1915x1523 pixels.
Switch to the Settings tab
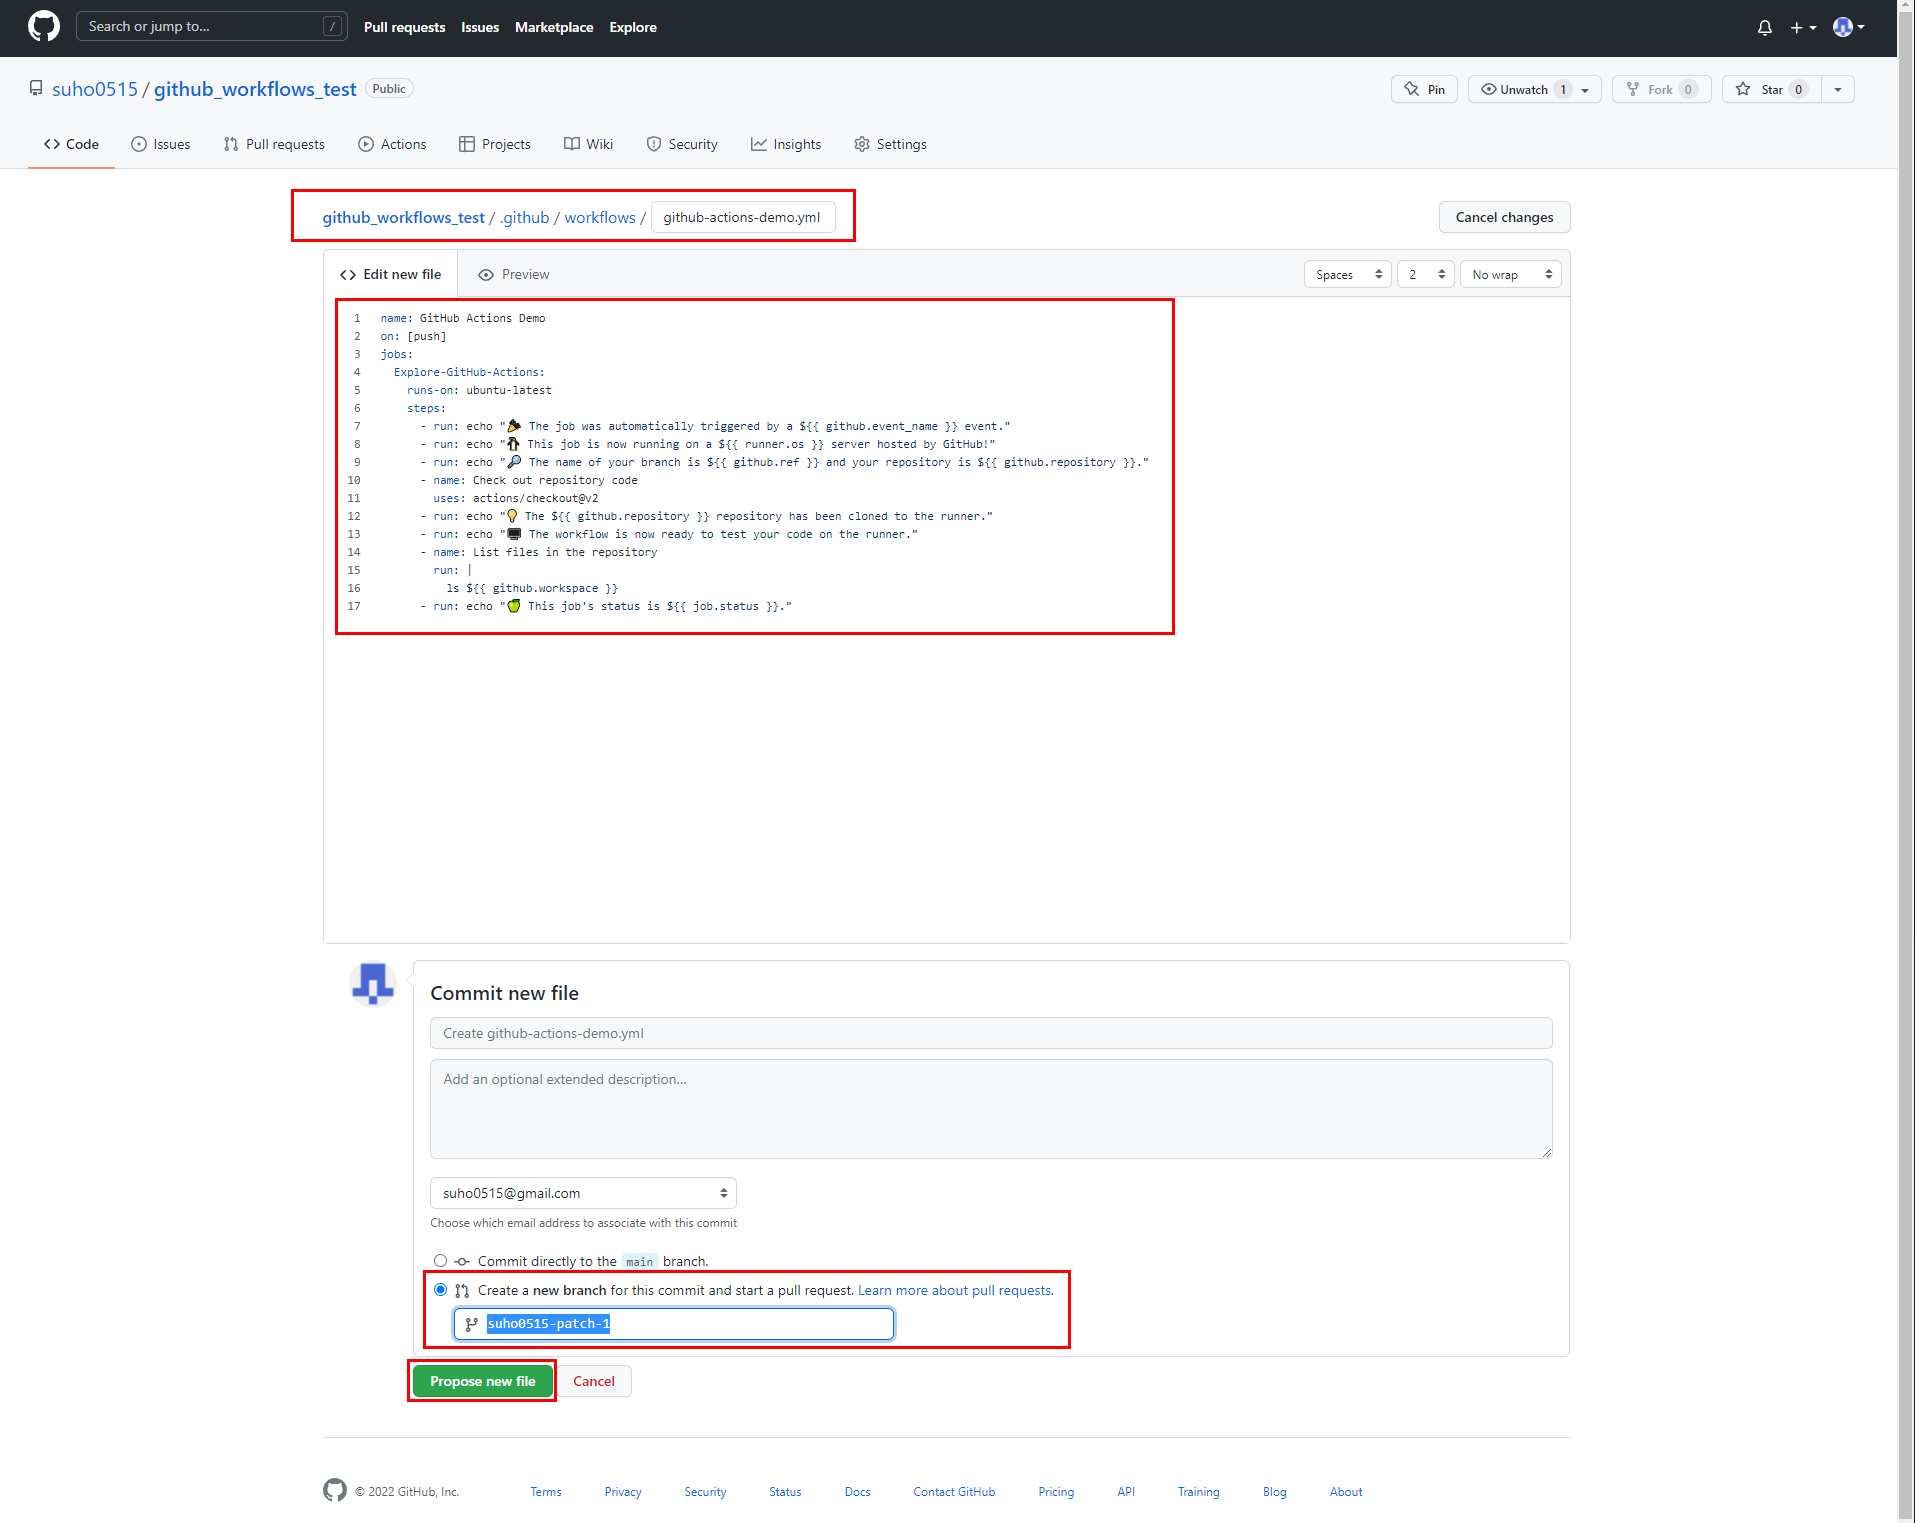point(890,144)
